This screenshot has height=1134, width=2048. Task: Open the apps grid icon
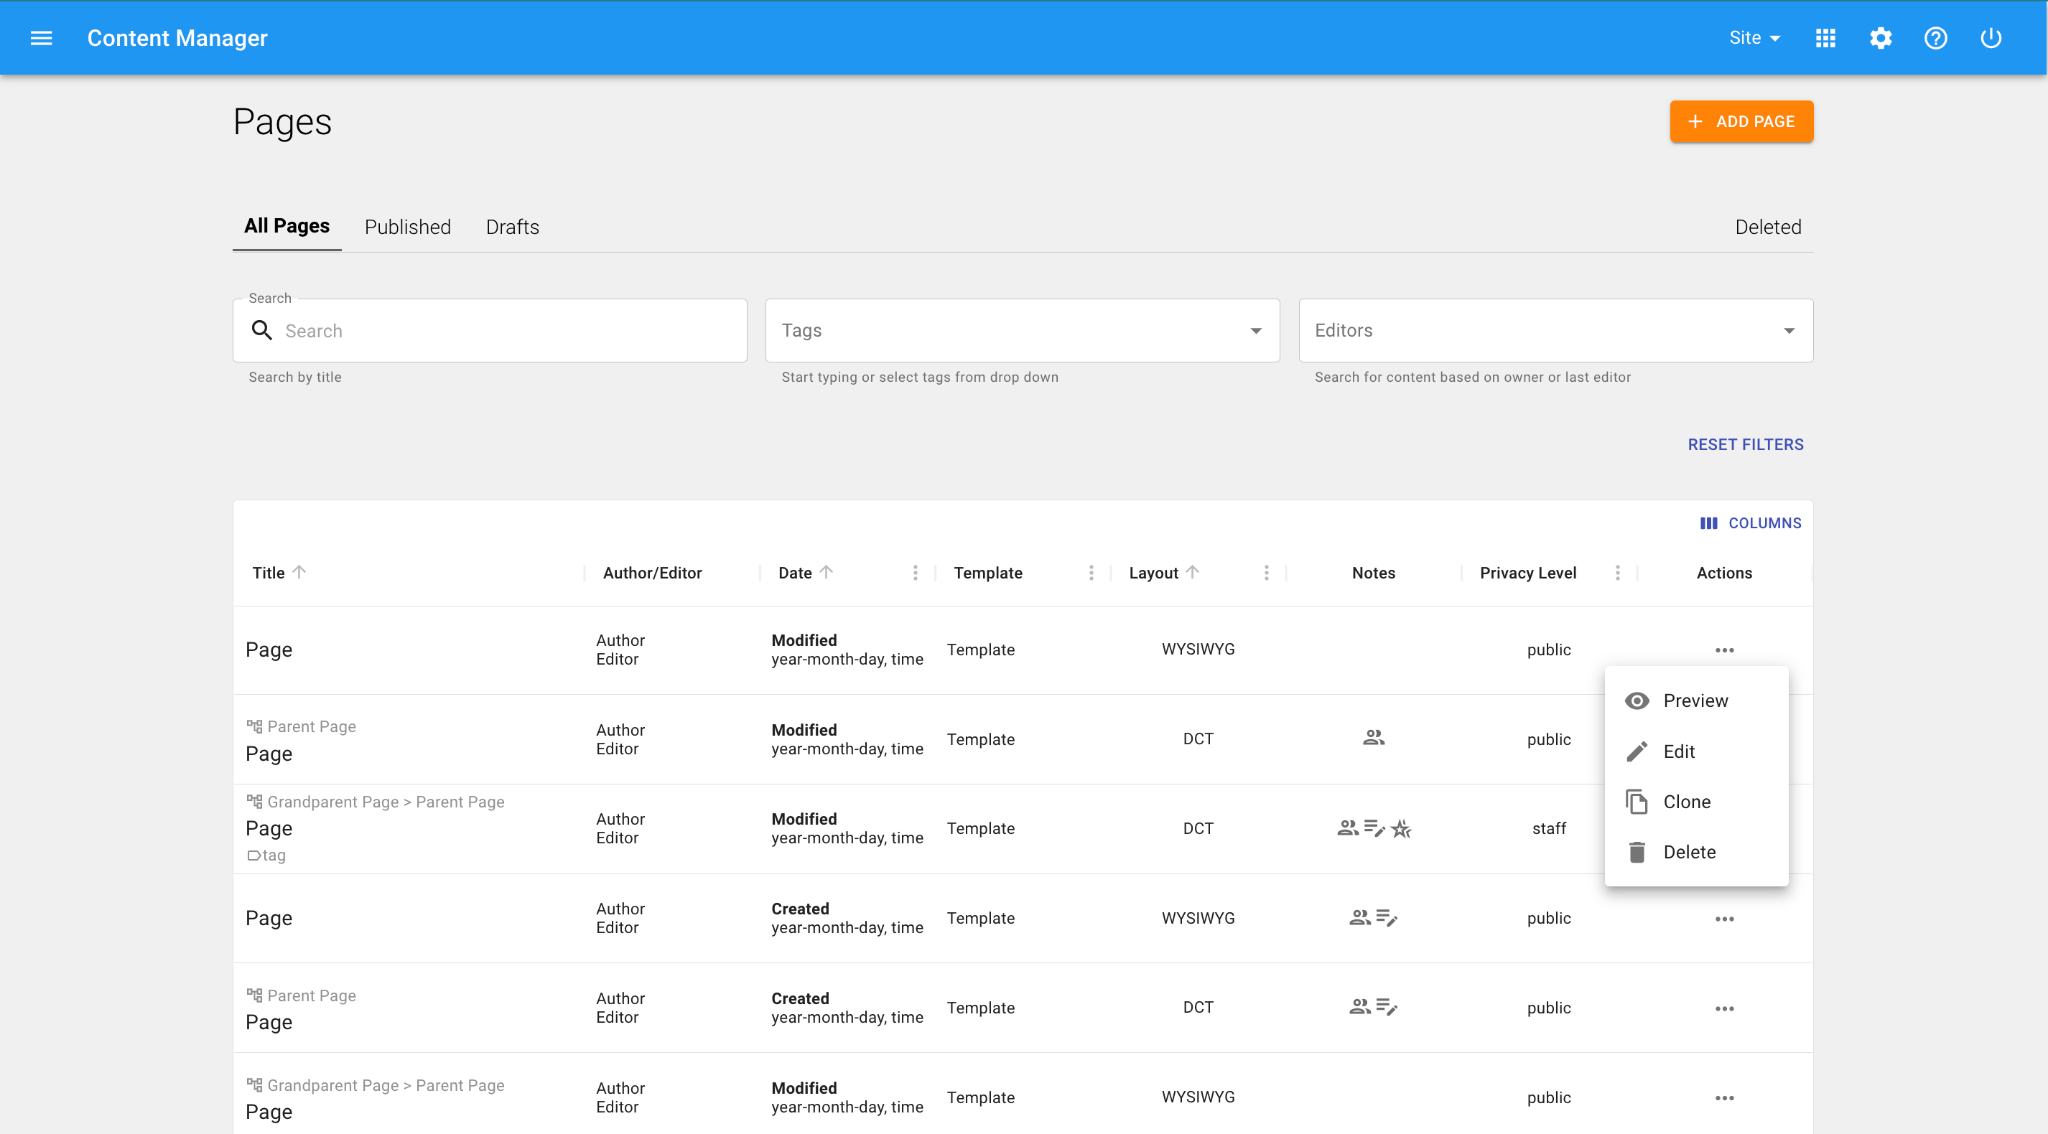point(1825,38)
